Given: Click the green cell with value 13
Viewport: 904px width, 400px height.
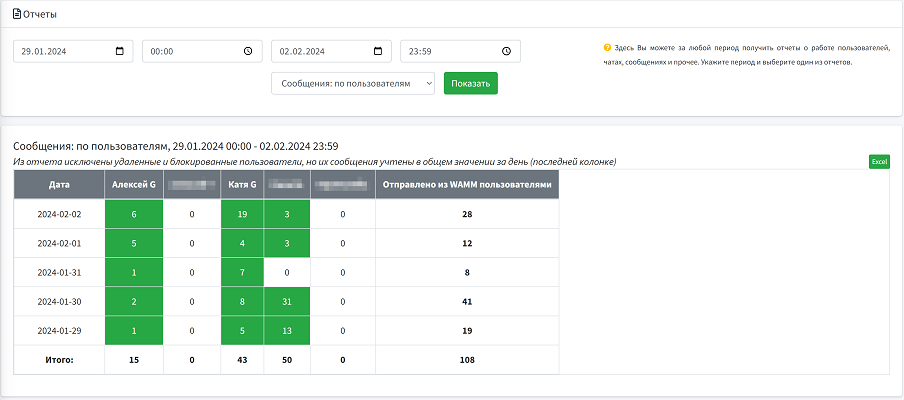Looking at the screenshot, I should coord(287,331).
